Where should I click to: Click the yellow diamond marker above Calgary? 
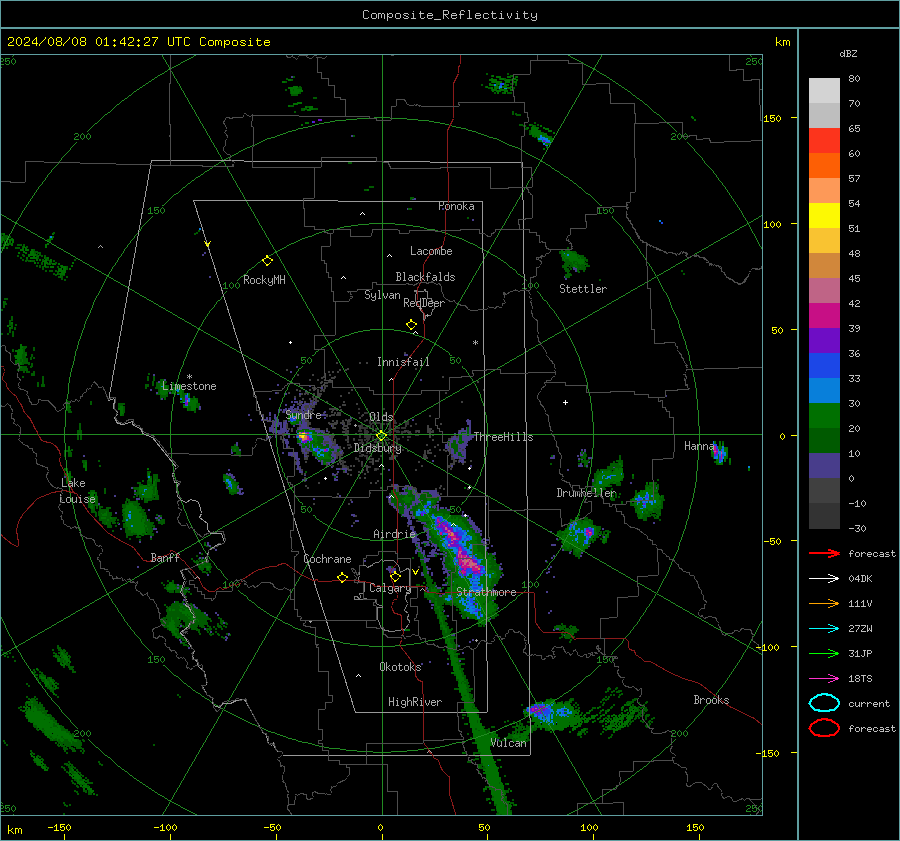click(395, 576)
